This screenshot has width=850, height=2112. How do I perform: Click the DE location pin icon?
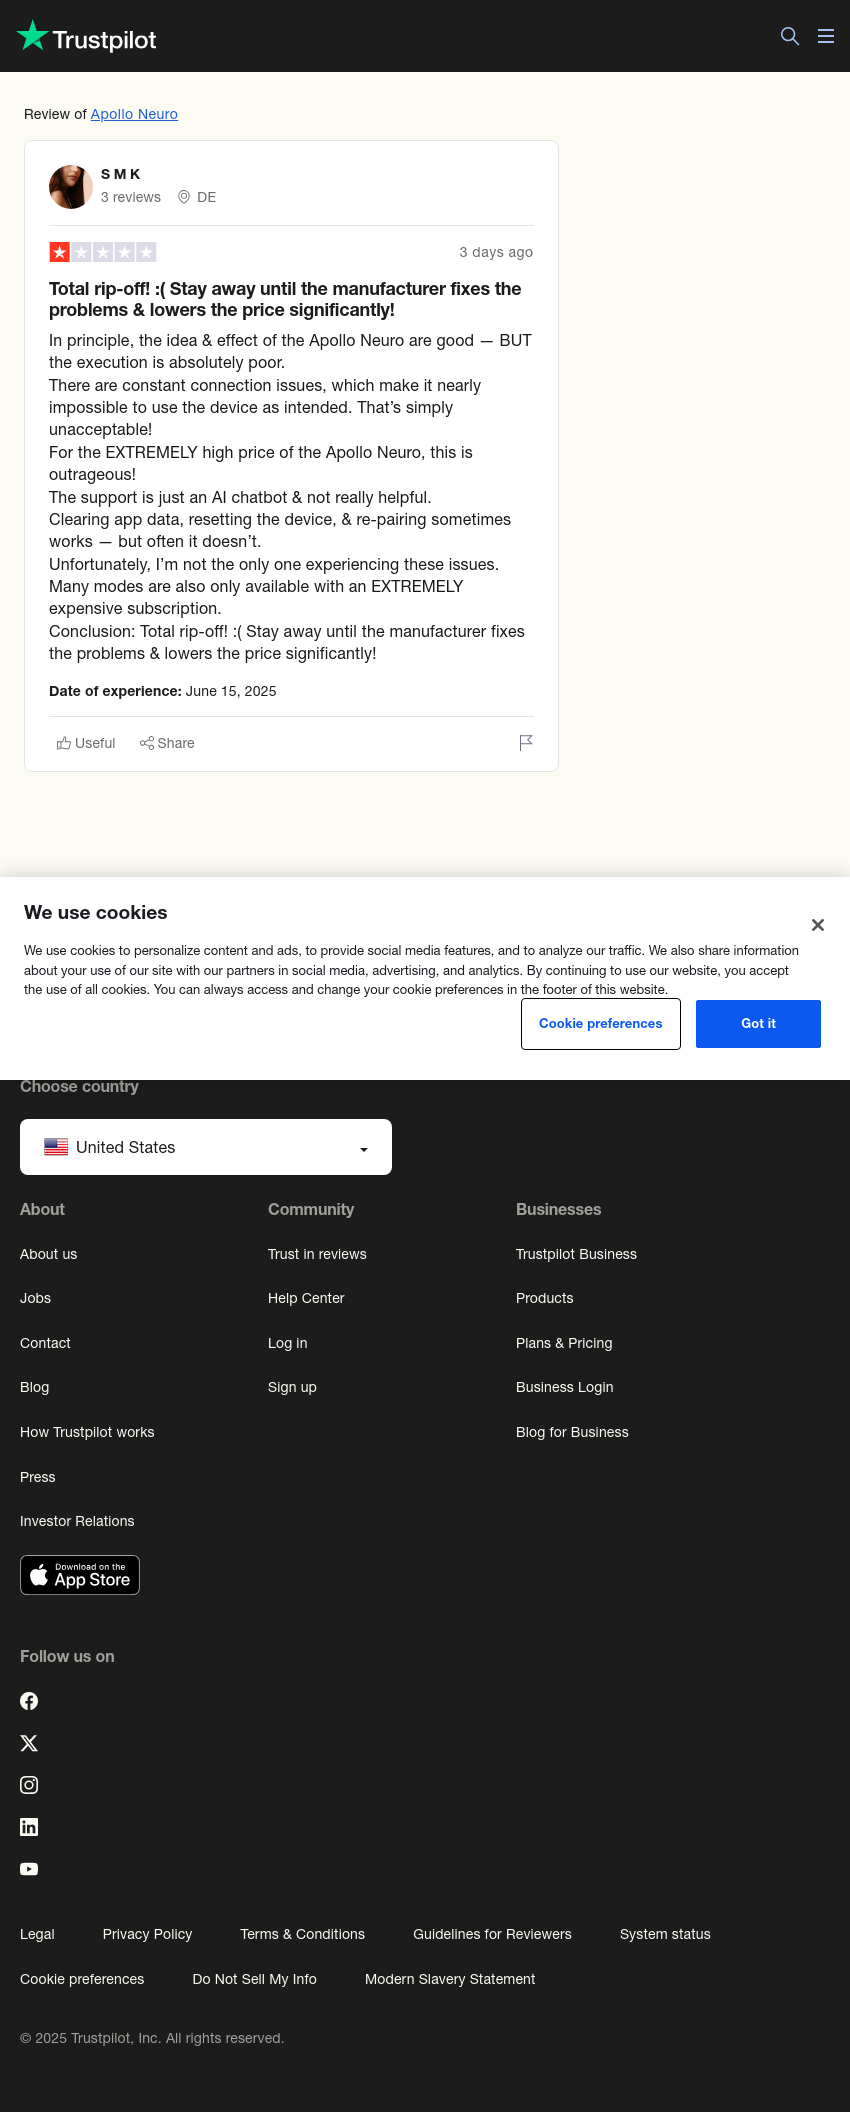pos(184,197)
